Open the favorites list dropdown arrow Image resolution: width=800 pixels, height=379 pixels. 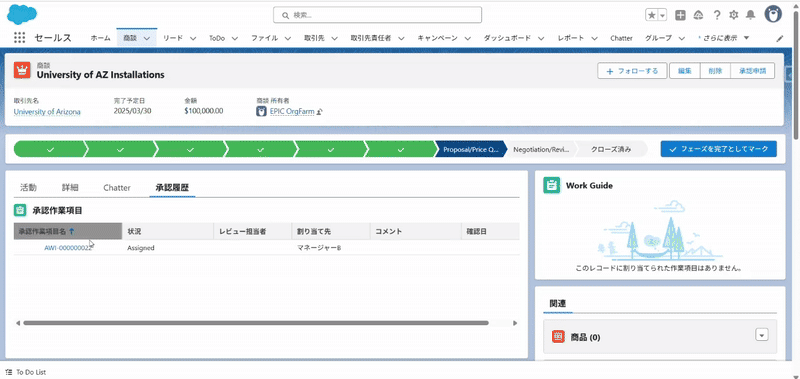pos(663,15)
